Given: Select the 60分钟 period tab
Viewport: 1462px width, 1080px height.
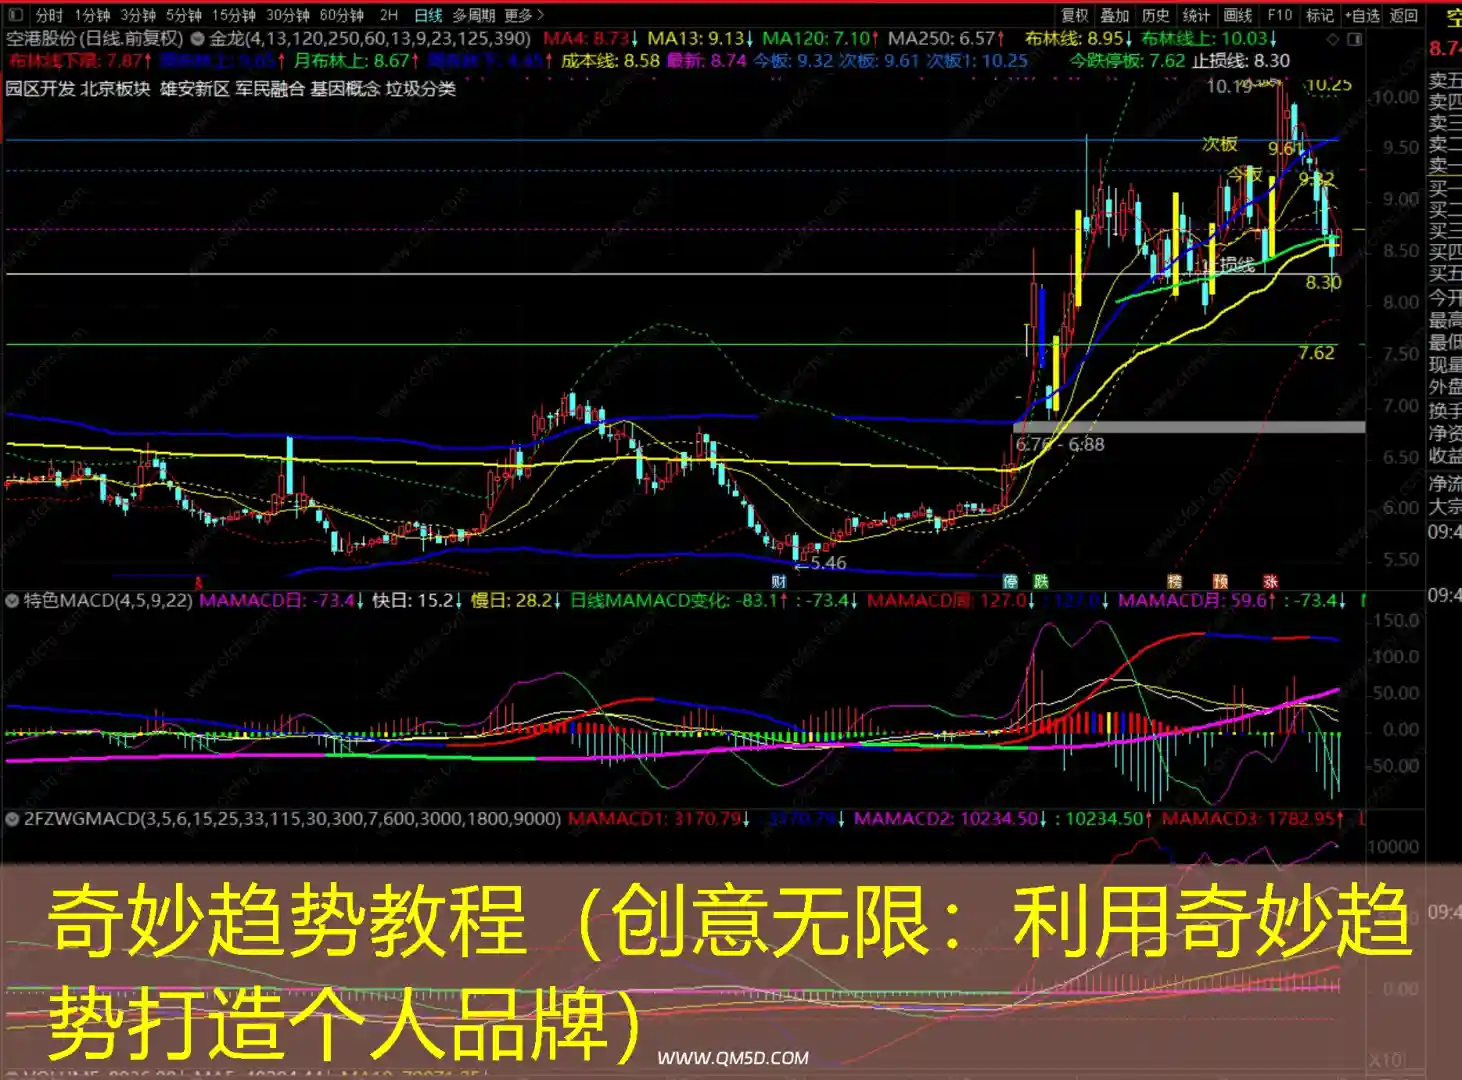Looking at the screenshot, I should point(342,15).
